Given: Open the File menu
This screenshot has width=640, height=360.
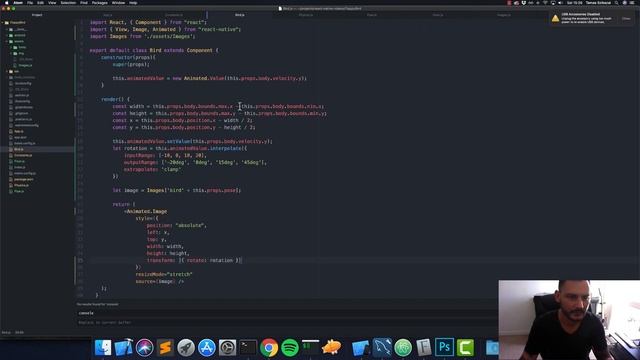Looking at the screenshot, I should tap(30, 3).
